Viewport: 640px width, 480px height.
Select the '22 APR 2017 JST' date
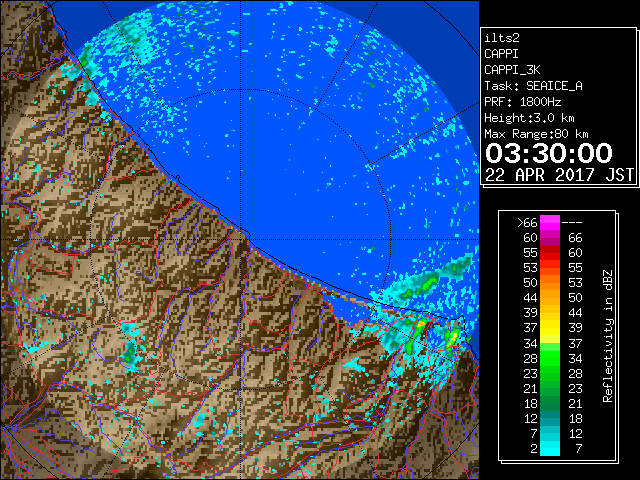pos(559,175)
